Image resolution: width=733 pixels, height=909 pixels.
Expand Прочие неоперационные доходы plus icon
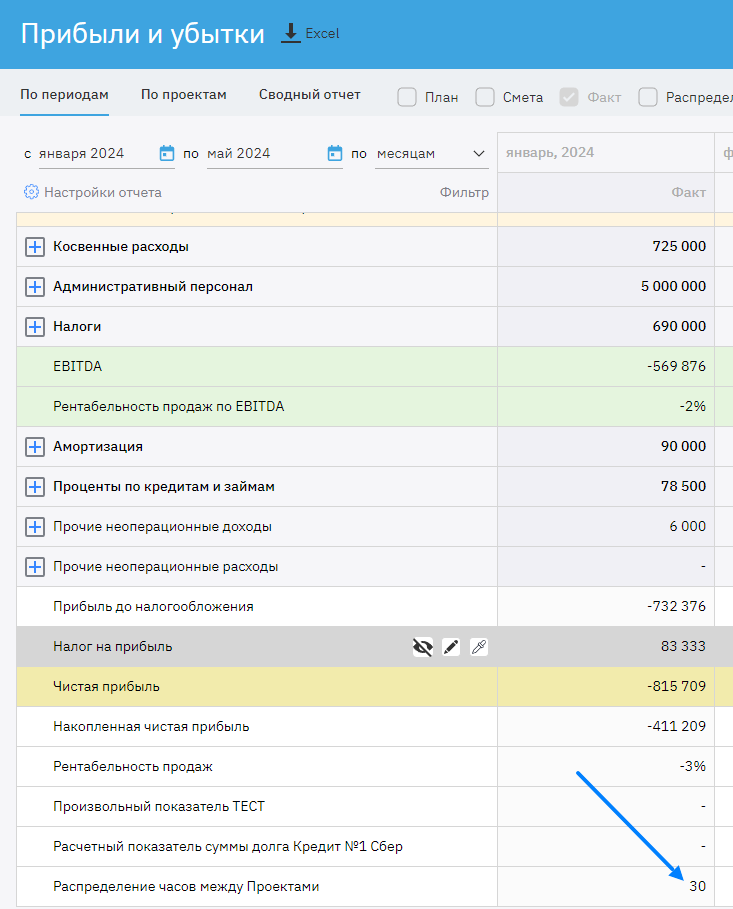[35, 527]
